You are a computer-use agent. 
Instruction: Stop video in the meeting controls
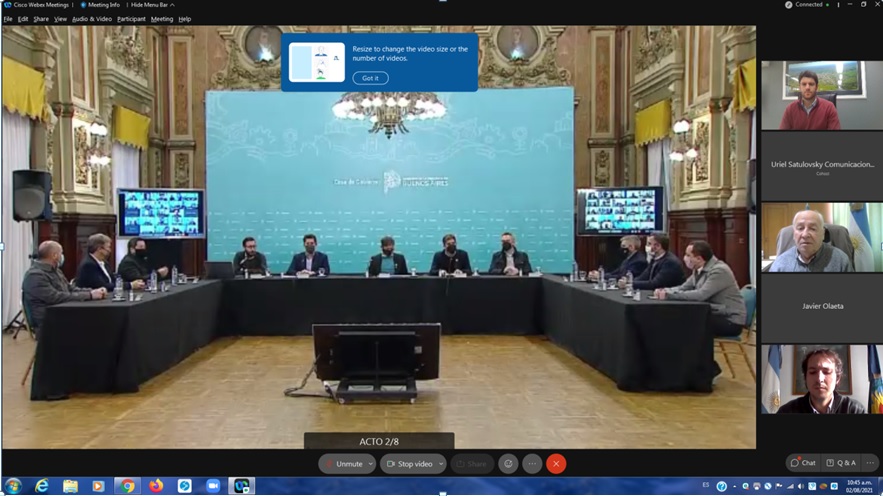[x=410, y=464]
